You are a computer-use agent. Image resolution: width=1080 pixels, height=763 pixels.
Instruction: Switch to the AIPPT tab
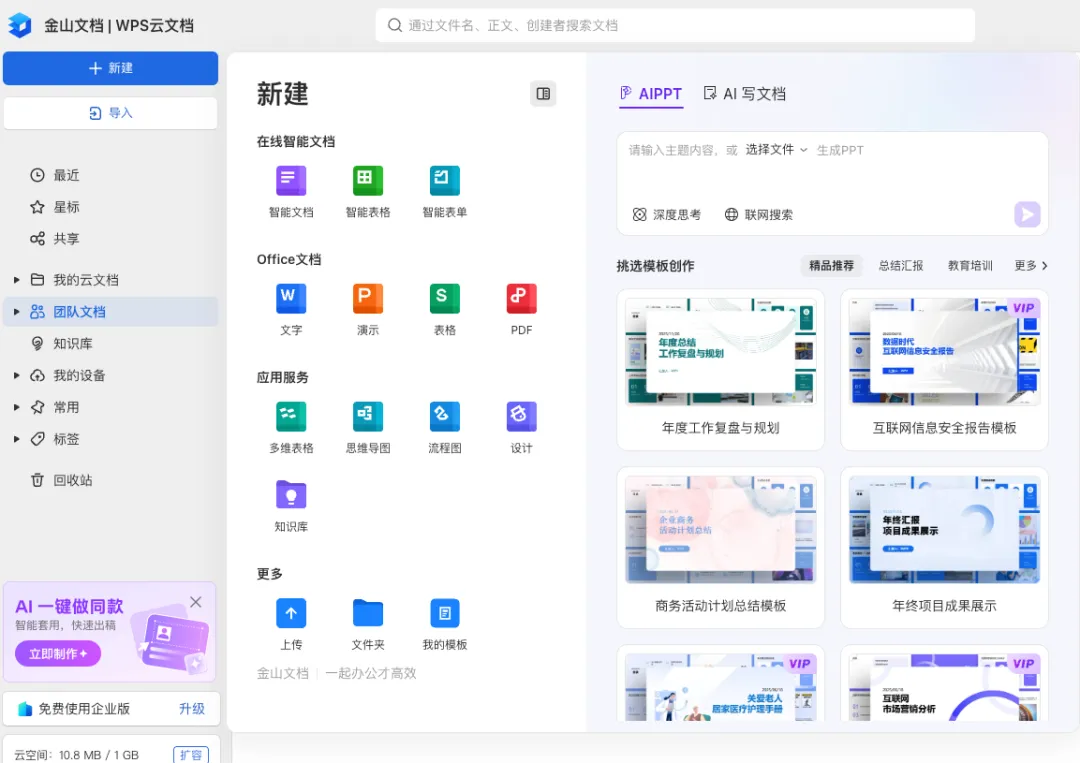click(x=651, y=94)
